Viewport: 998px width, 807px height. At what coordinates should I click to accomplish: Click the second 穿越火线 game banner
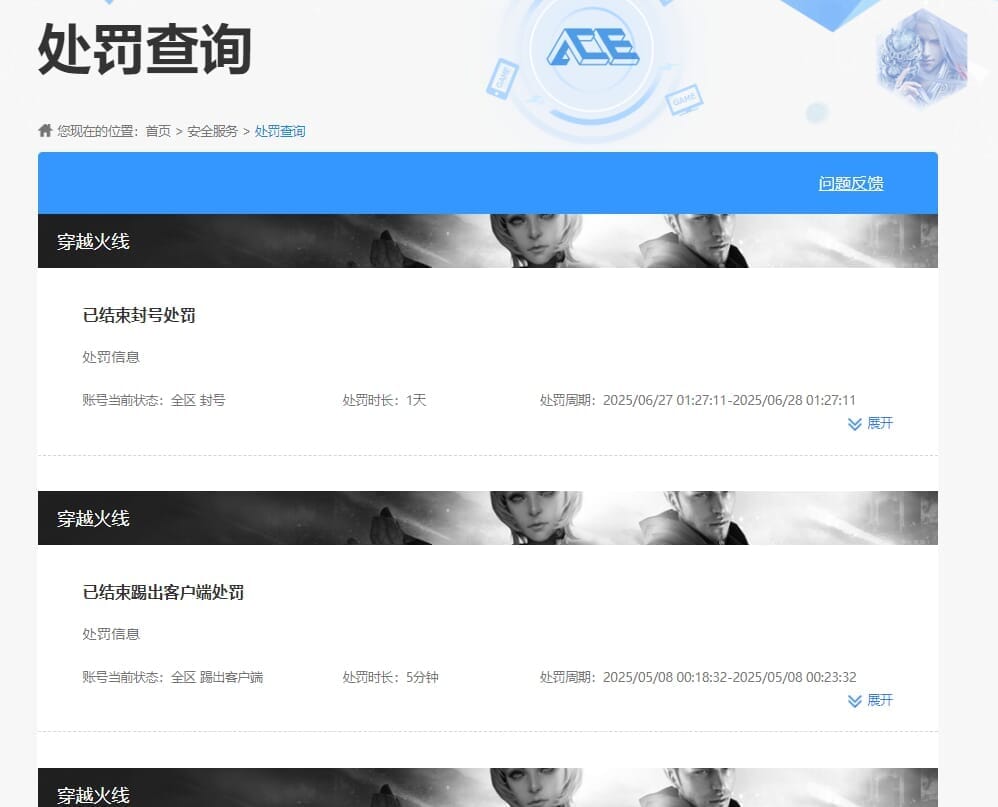coord(488,518)
